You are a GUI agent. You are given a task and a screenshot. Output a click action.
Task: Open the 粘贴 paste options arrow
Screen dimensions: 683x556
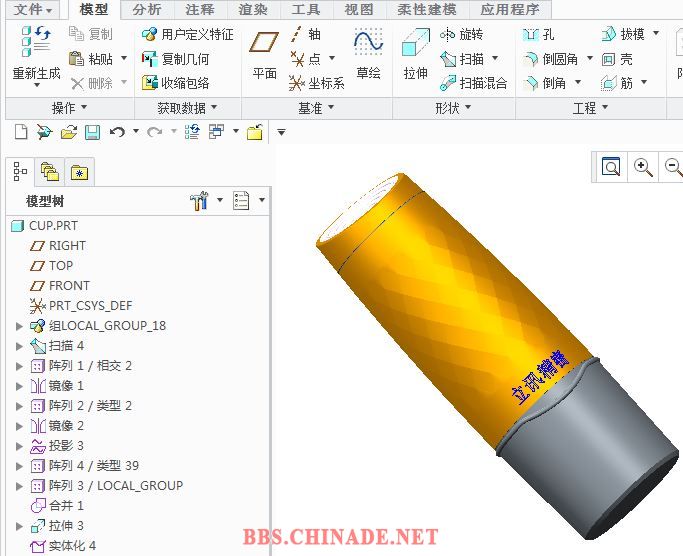124,58
